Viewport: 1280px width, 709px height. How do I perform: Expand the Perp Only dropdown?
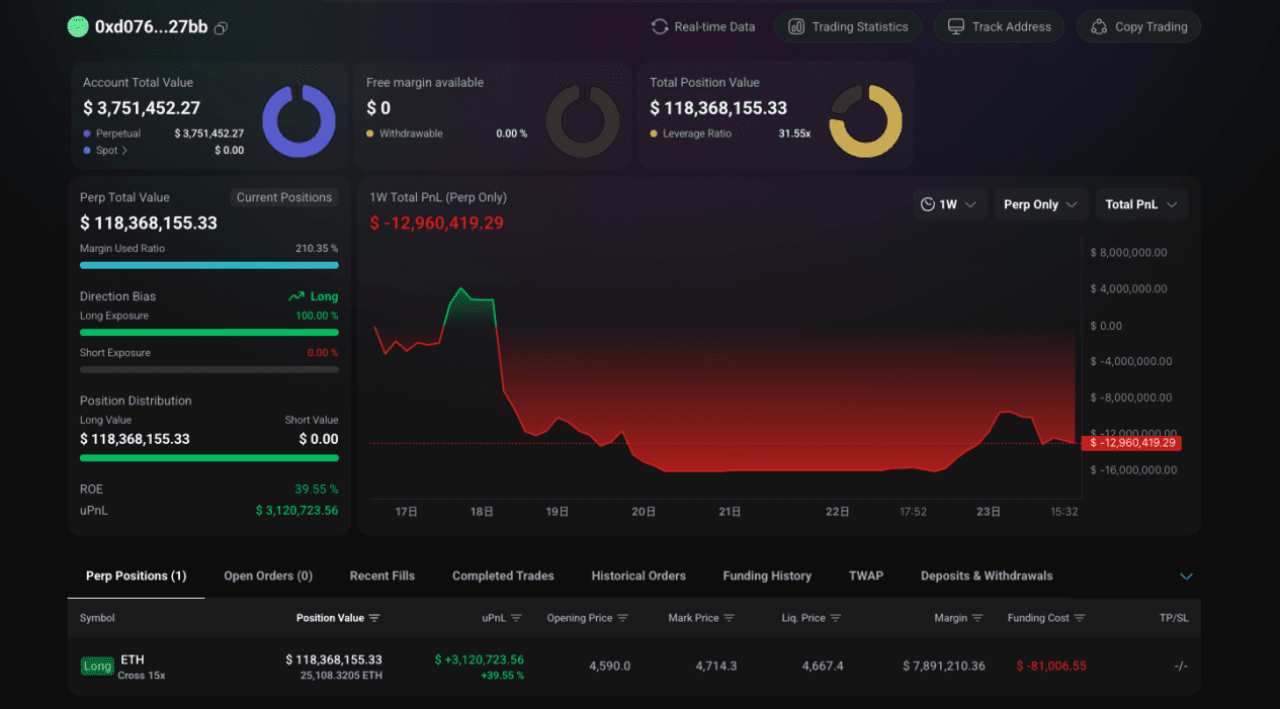tap(1040, 204)
